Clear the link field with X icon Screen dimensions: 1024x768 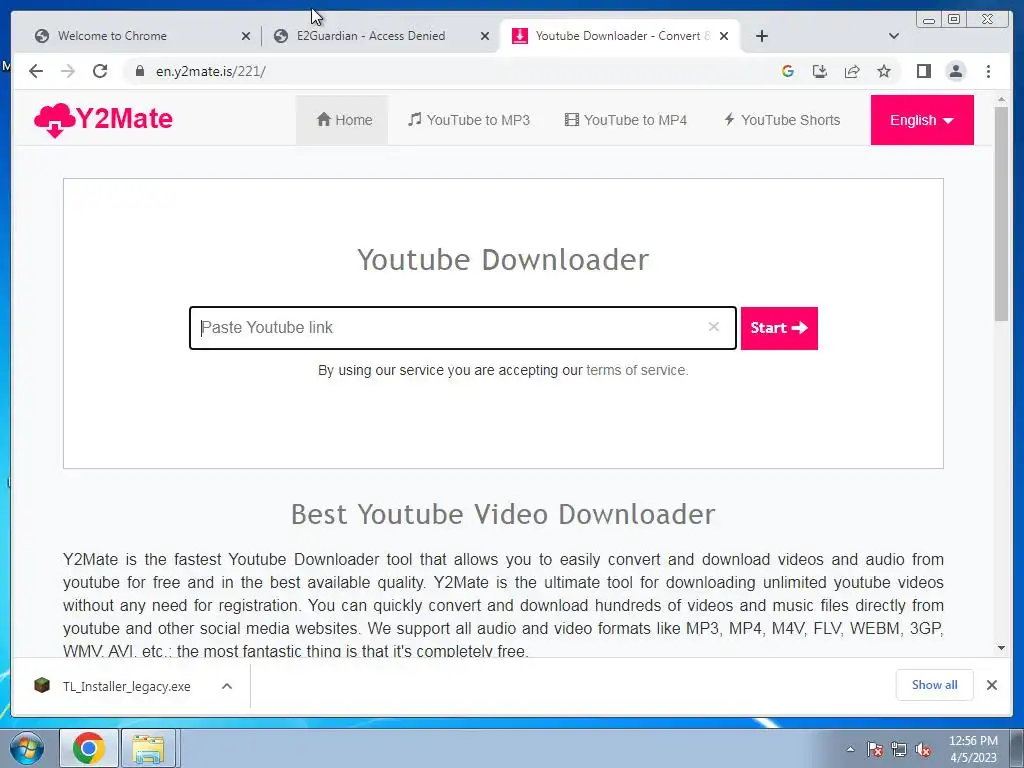(x=713, y=327)
